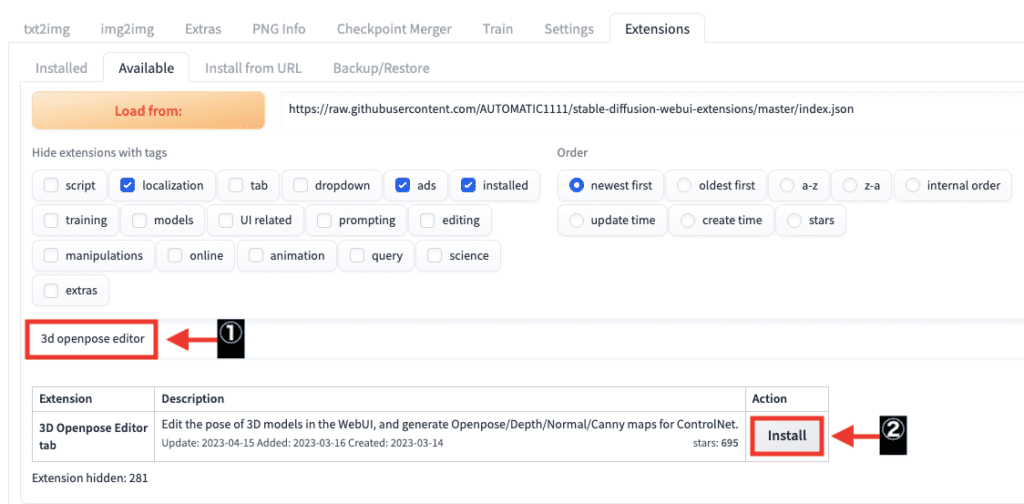
Task: Click the Load from button
Action: click(148, 110)
